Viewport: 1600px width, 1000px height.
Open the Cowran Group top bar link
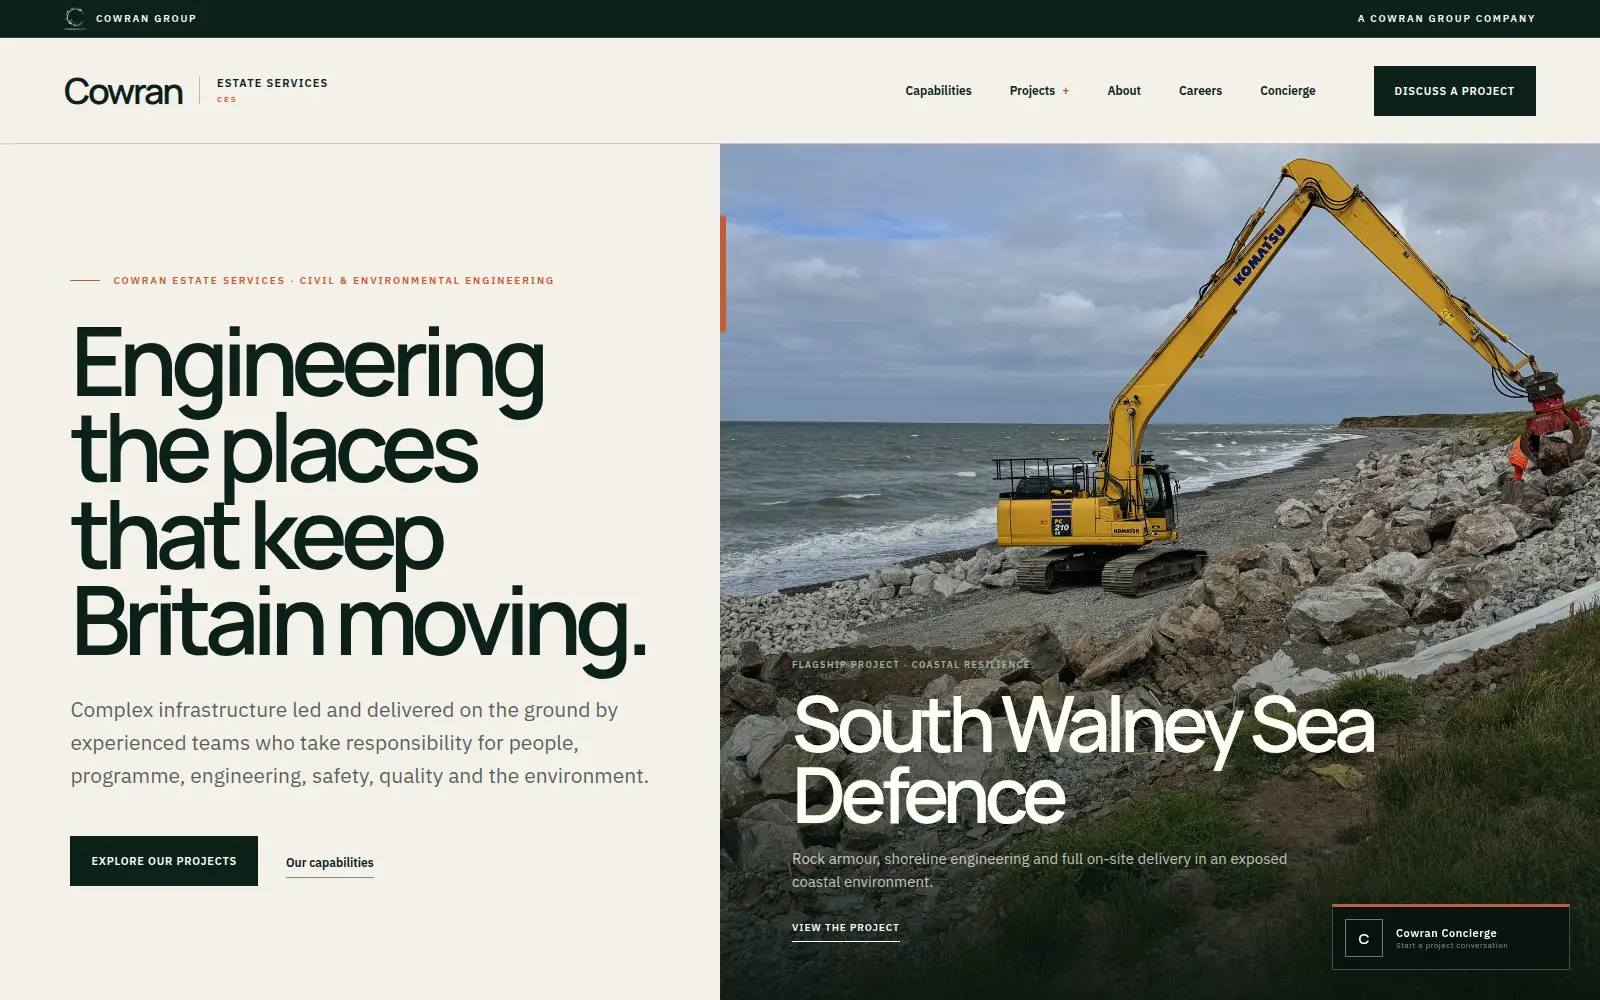(x=131, y=18)
